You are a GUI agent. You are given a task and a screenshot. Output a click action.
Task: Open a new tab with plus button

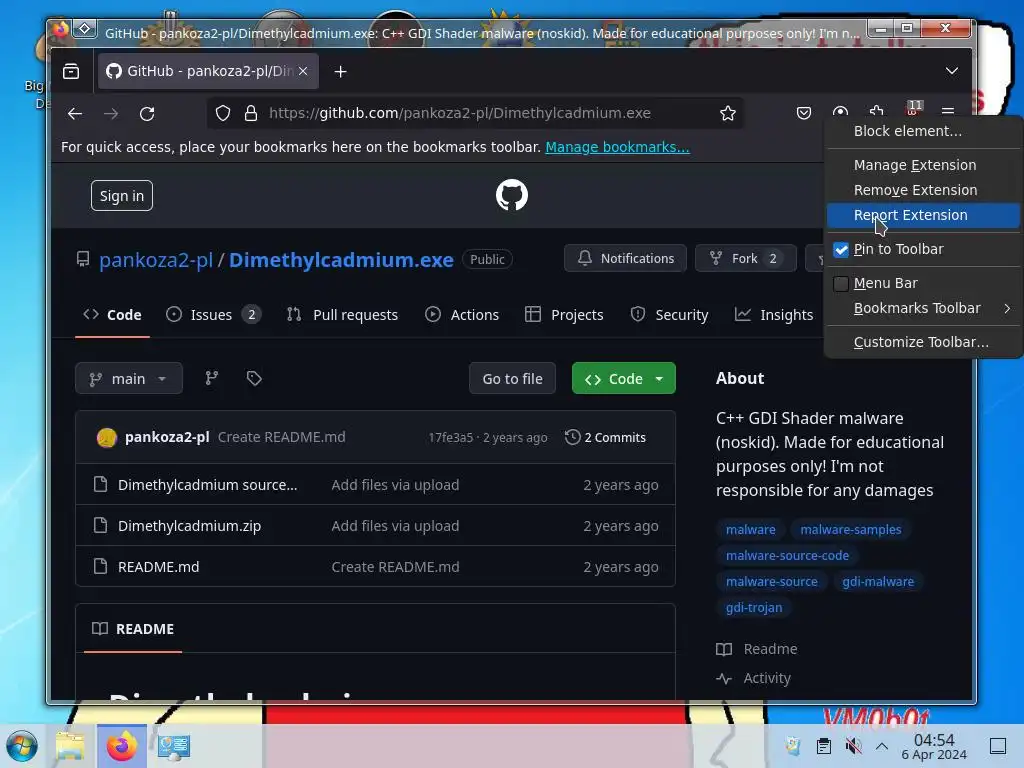click(x=340, y=72)
